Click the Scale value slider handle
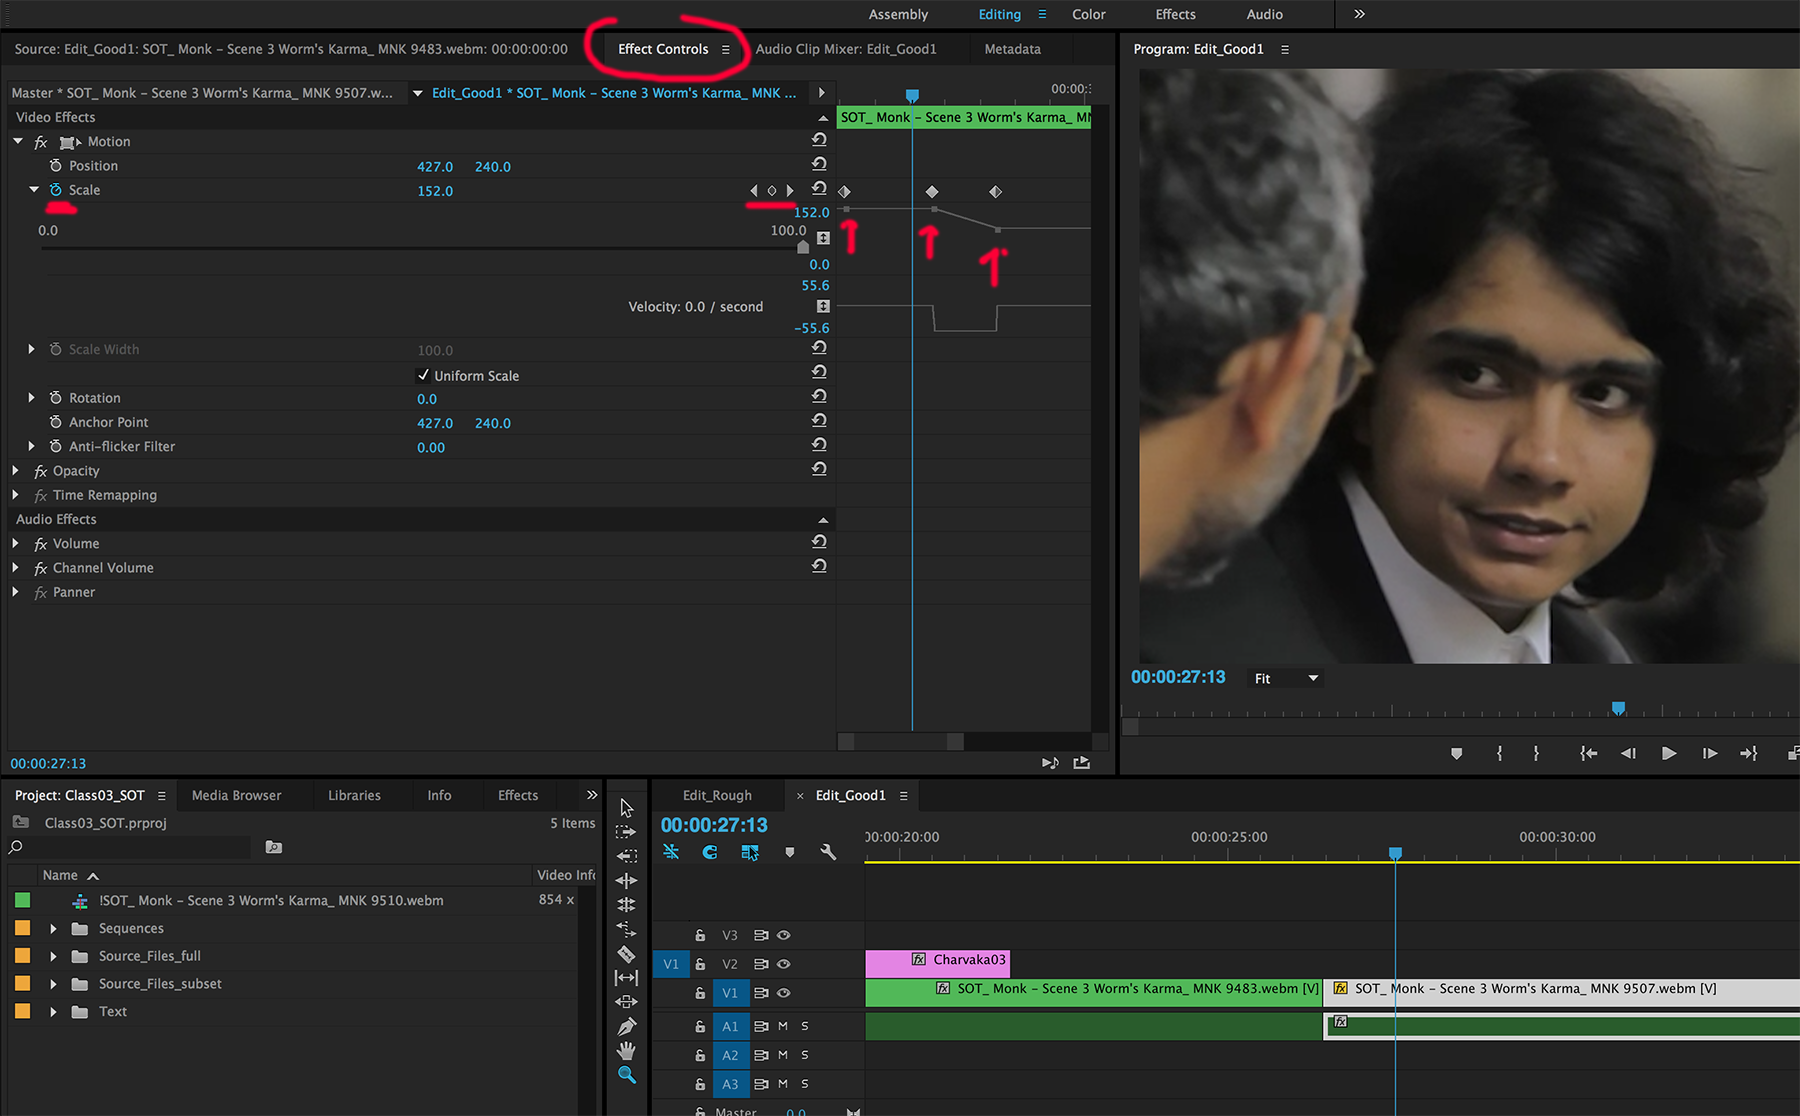Screen dimensions: 1800x1116 [802, 247]
